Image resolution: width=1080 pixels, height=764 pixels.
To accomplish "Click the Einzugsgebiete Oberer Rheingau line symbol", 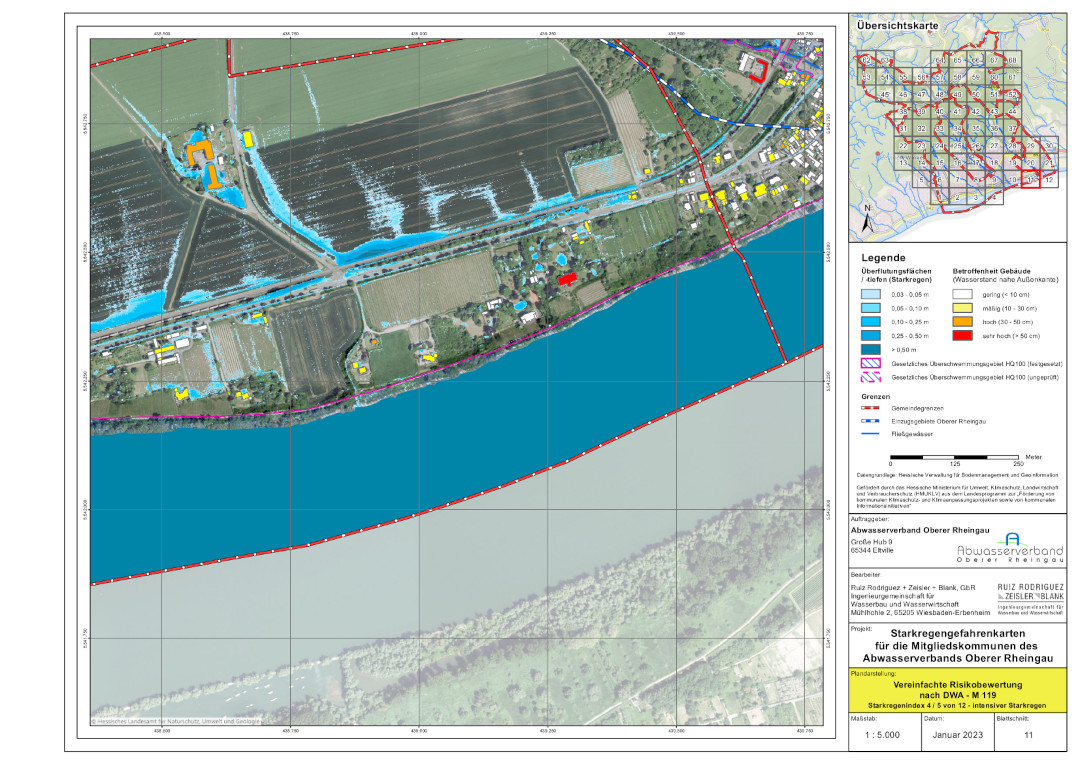I will pyautogui.click(x=873, y=423).
